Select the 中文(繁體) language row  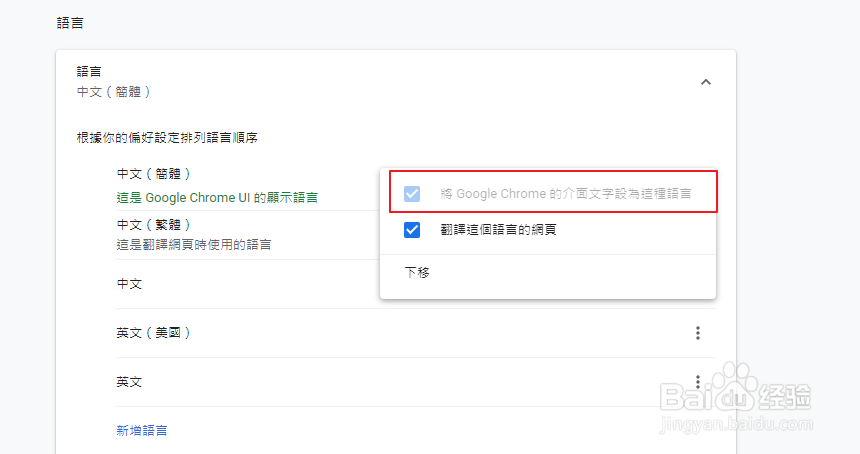[248, 235]
